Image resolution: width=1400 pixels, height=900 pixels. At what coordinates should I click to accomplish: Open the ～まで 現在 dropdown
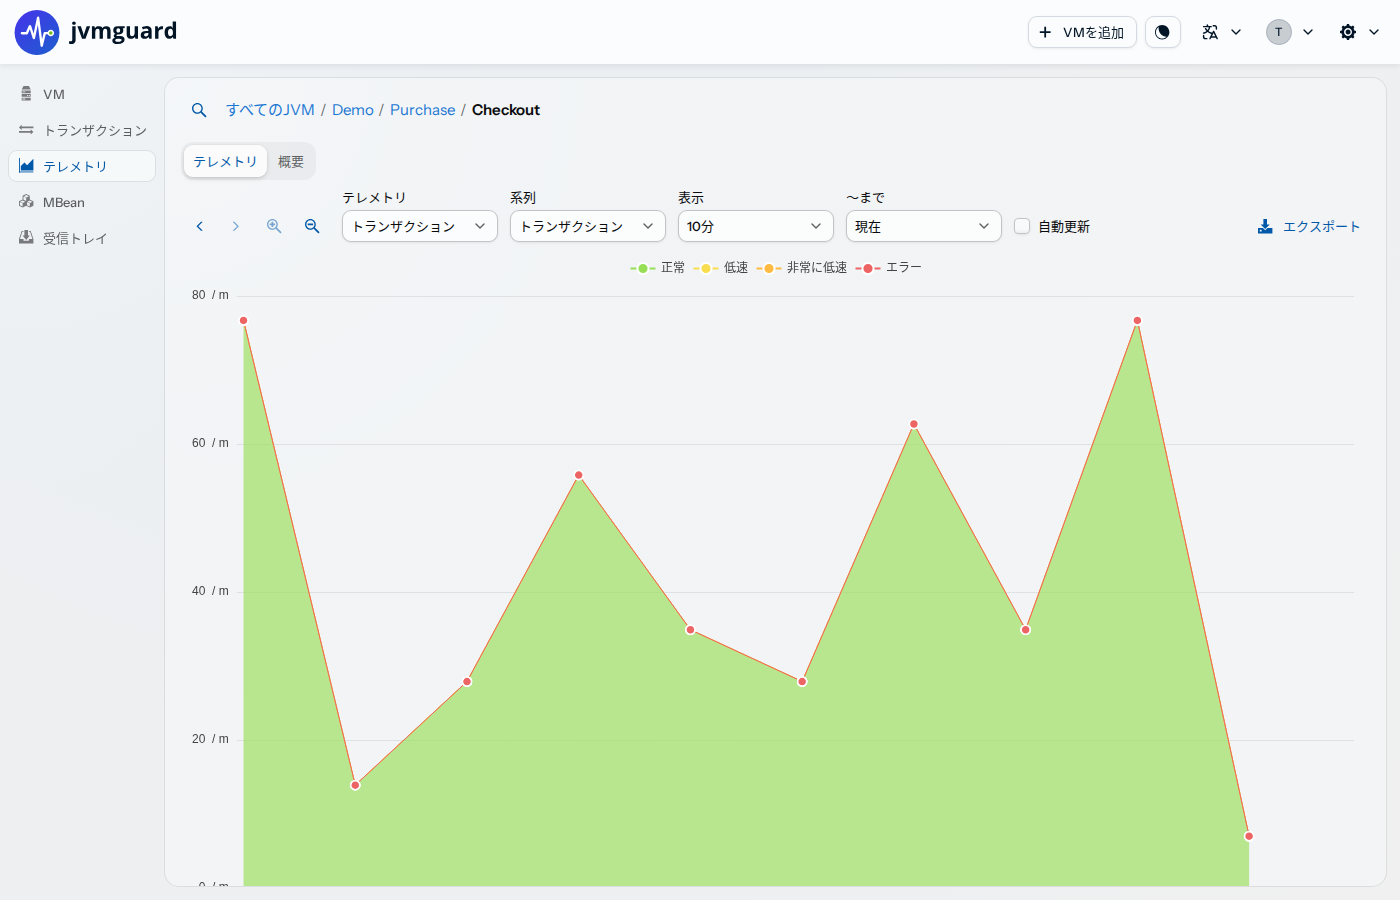click(x=924, y=226)
